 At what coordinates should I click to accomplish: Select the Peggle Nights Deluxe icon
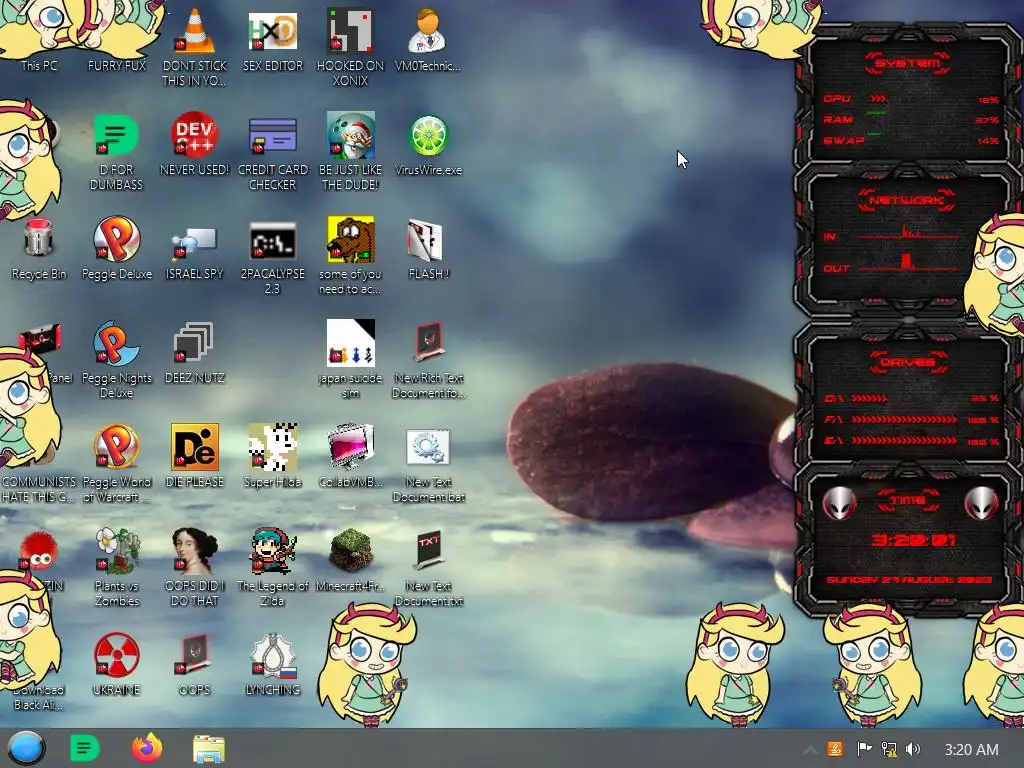[x=116, y=359]
